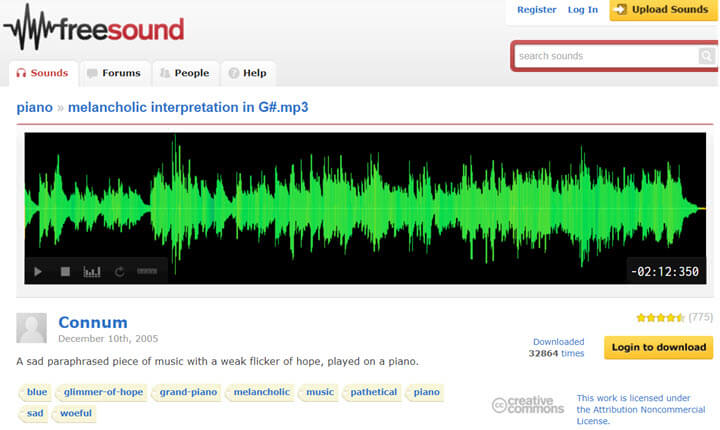The image size is (720, 430).
Task: Stop playback with the square stop icon
Action: coord(65,272)
